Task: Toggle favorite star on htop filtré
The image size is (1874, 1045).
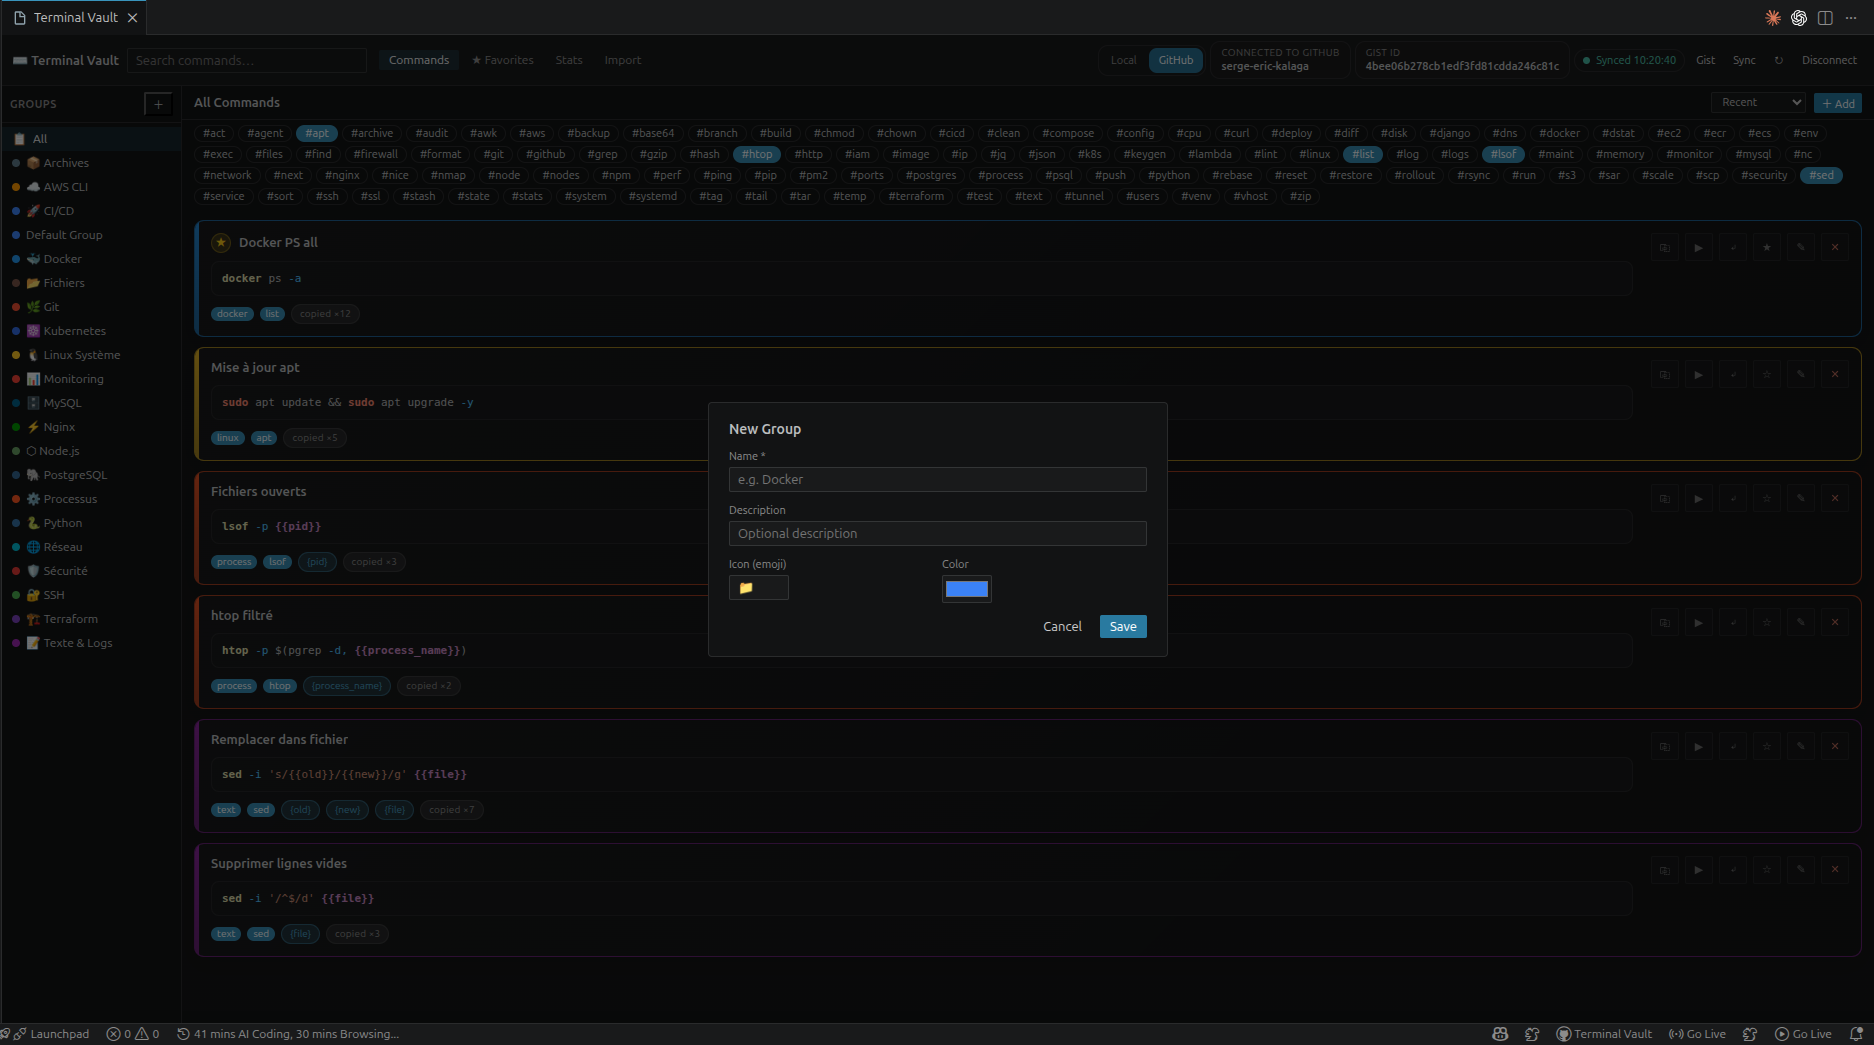Action: [x=1767, y=622]
